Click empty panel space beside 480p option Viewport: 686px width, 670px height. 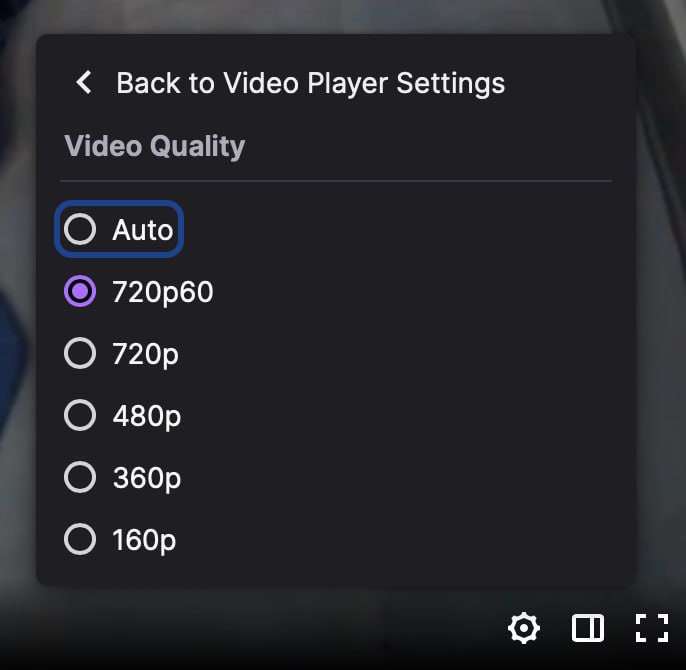point(394,415)
